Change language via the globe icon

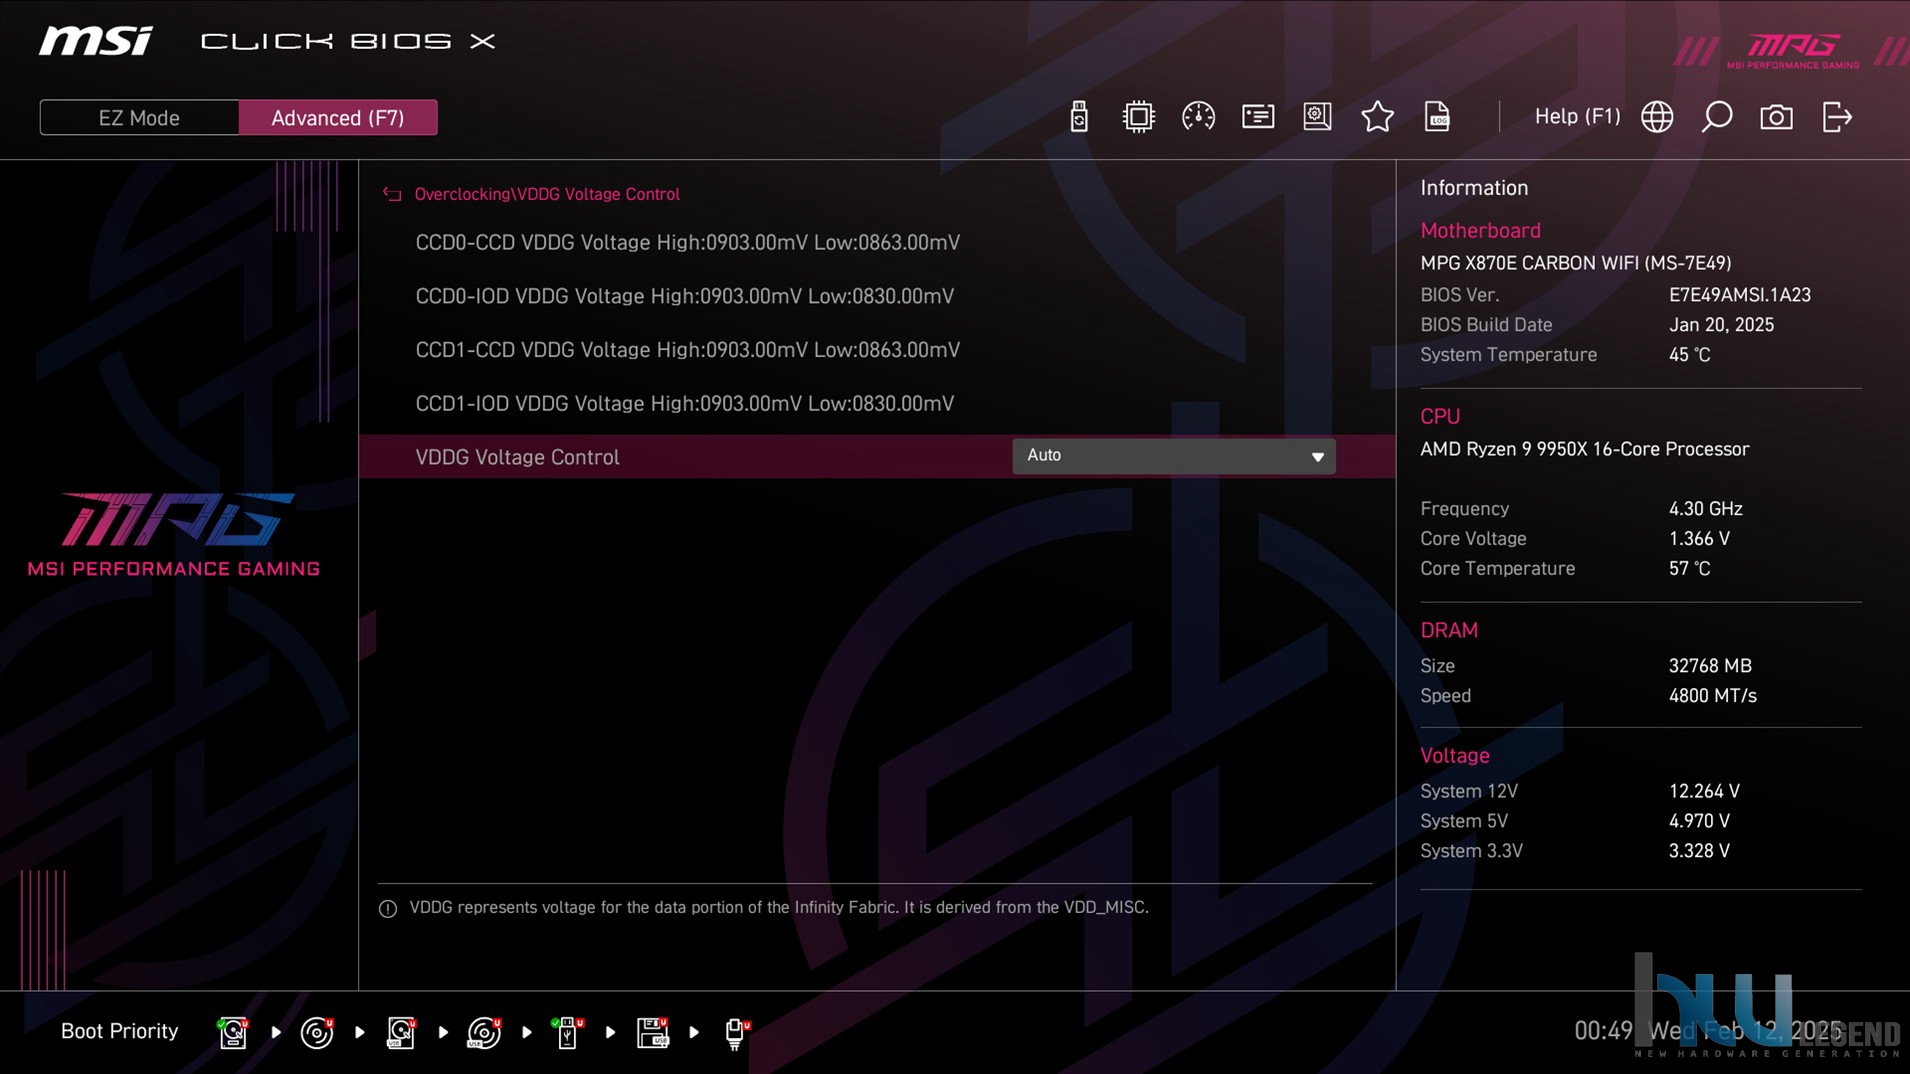coord(1657,117)
